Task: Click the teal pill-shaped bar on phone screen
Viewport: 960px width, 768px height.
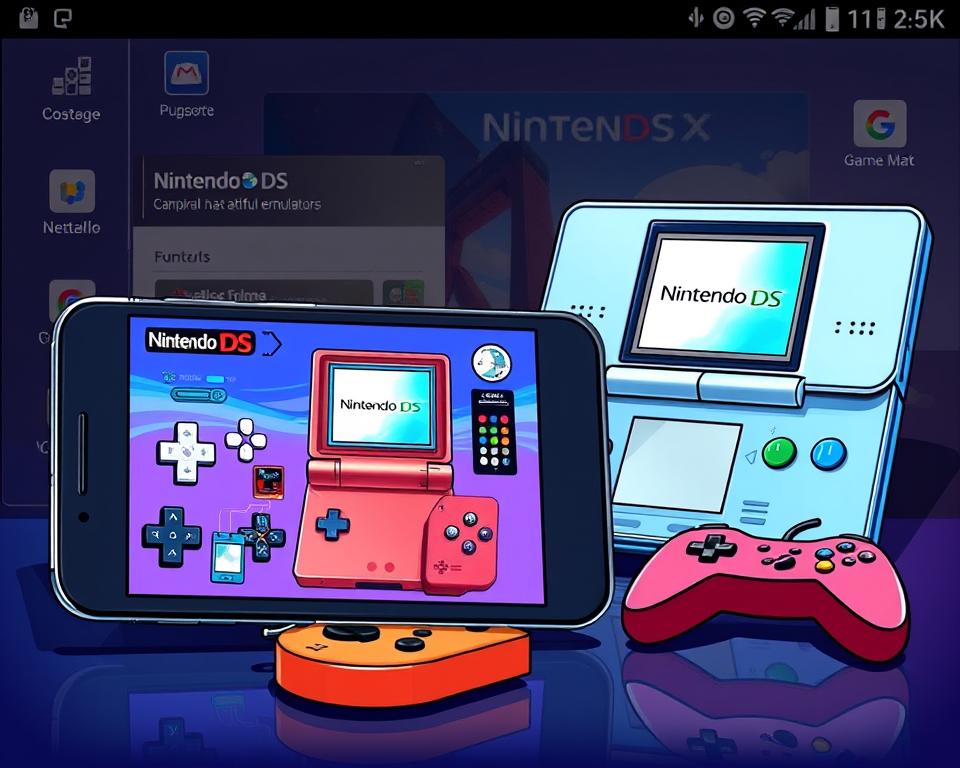Action: [x=198, y=395]
